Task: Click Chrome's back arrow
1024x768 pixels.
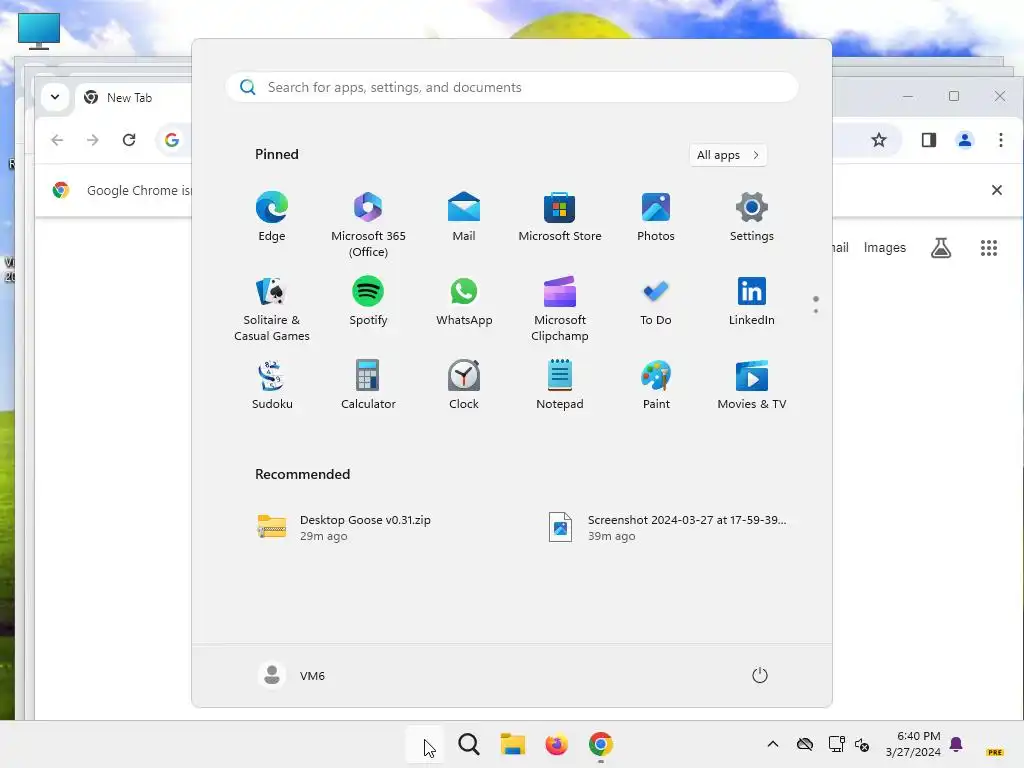Action: [57, 140]
